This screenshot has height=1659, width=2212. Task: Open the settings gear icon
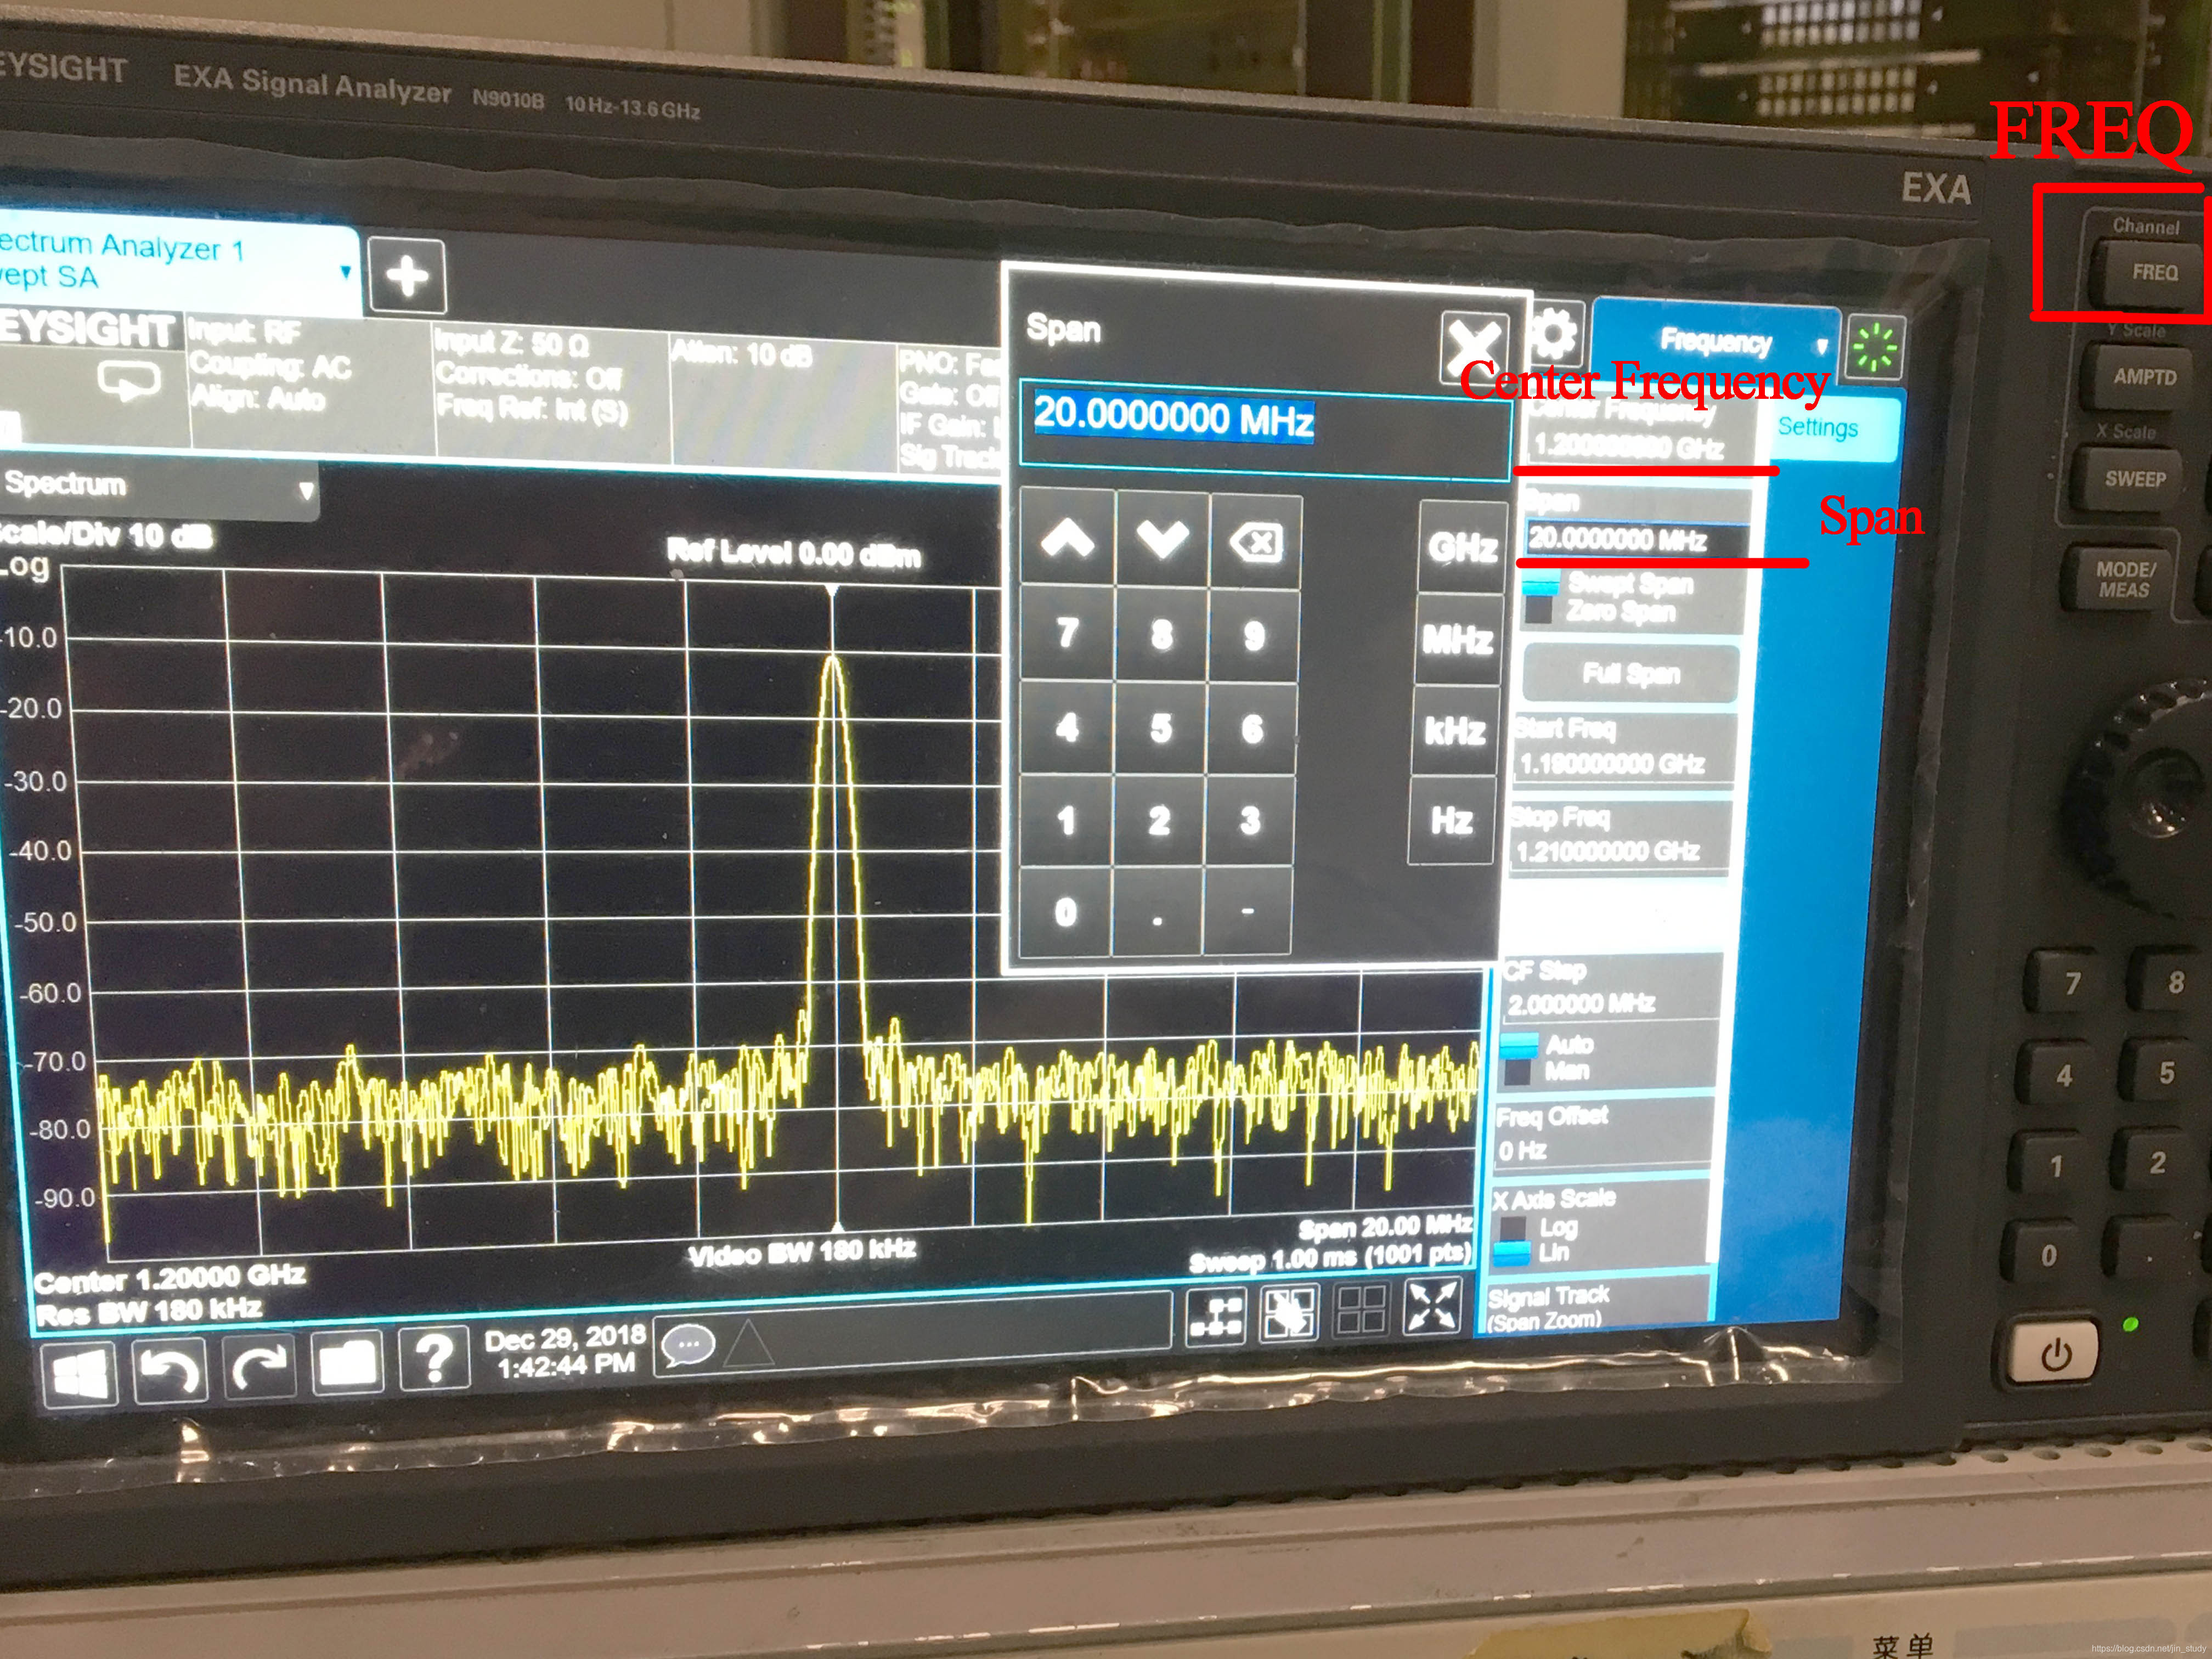(x=1554, y=333)
